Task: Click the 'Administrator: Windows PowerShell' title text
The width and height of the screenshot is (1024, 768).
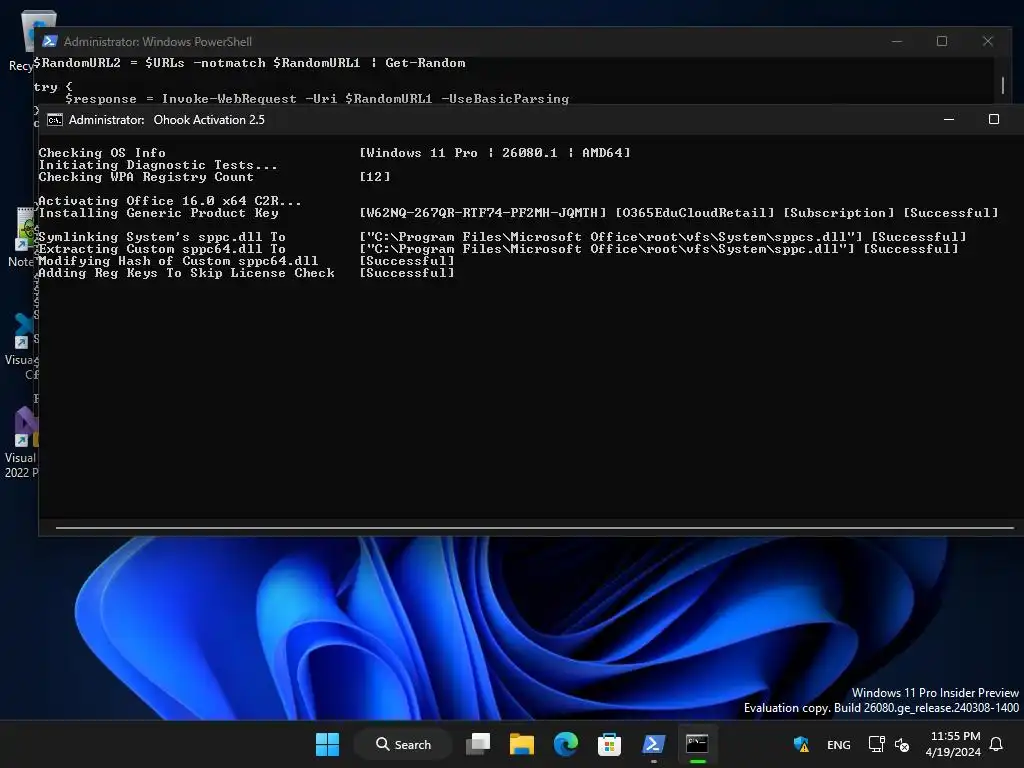Action: (157, 41)
